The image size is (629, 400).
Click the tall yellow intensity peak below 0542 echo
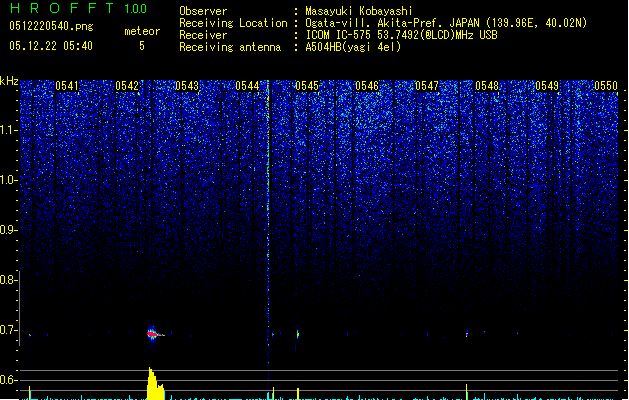[155, 384]
